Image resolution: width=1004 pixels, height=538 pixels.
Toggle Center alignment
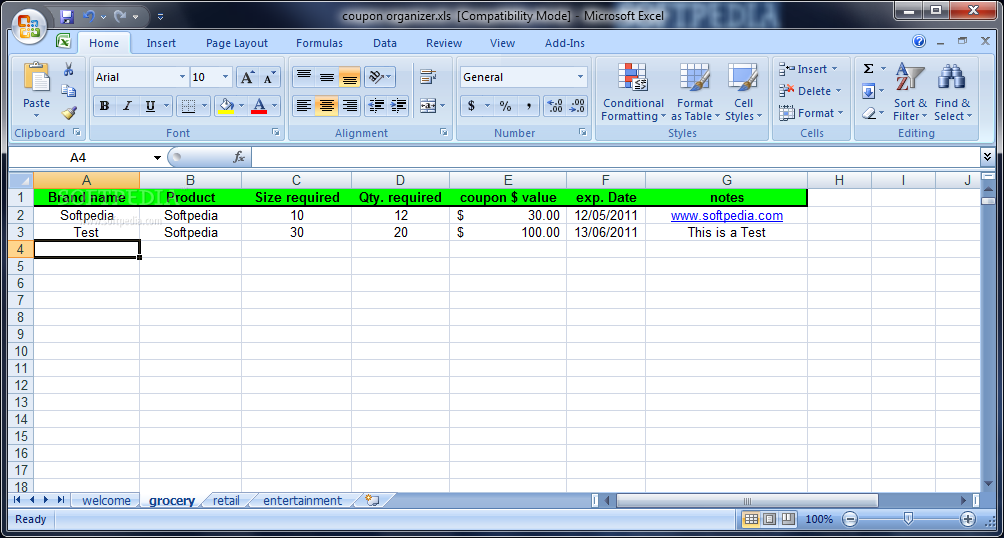[x=327, y=106]
